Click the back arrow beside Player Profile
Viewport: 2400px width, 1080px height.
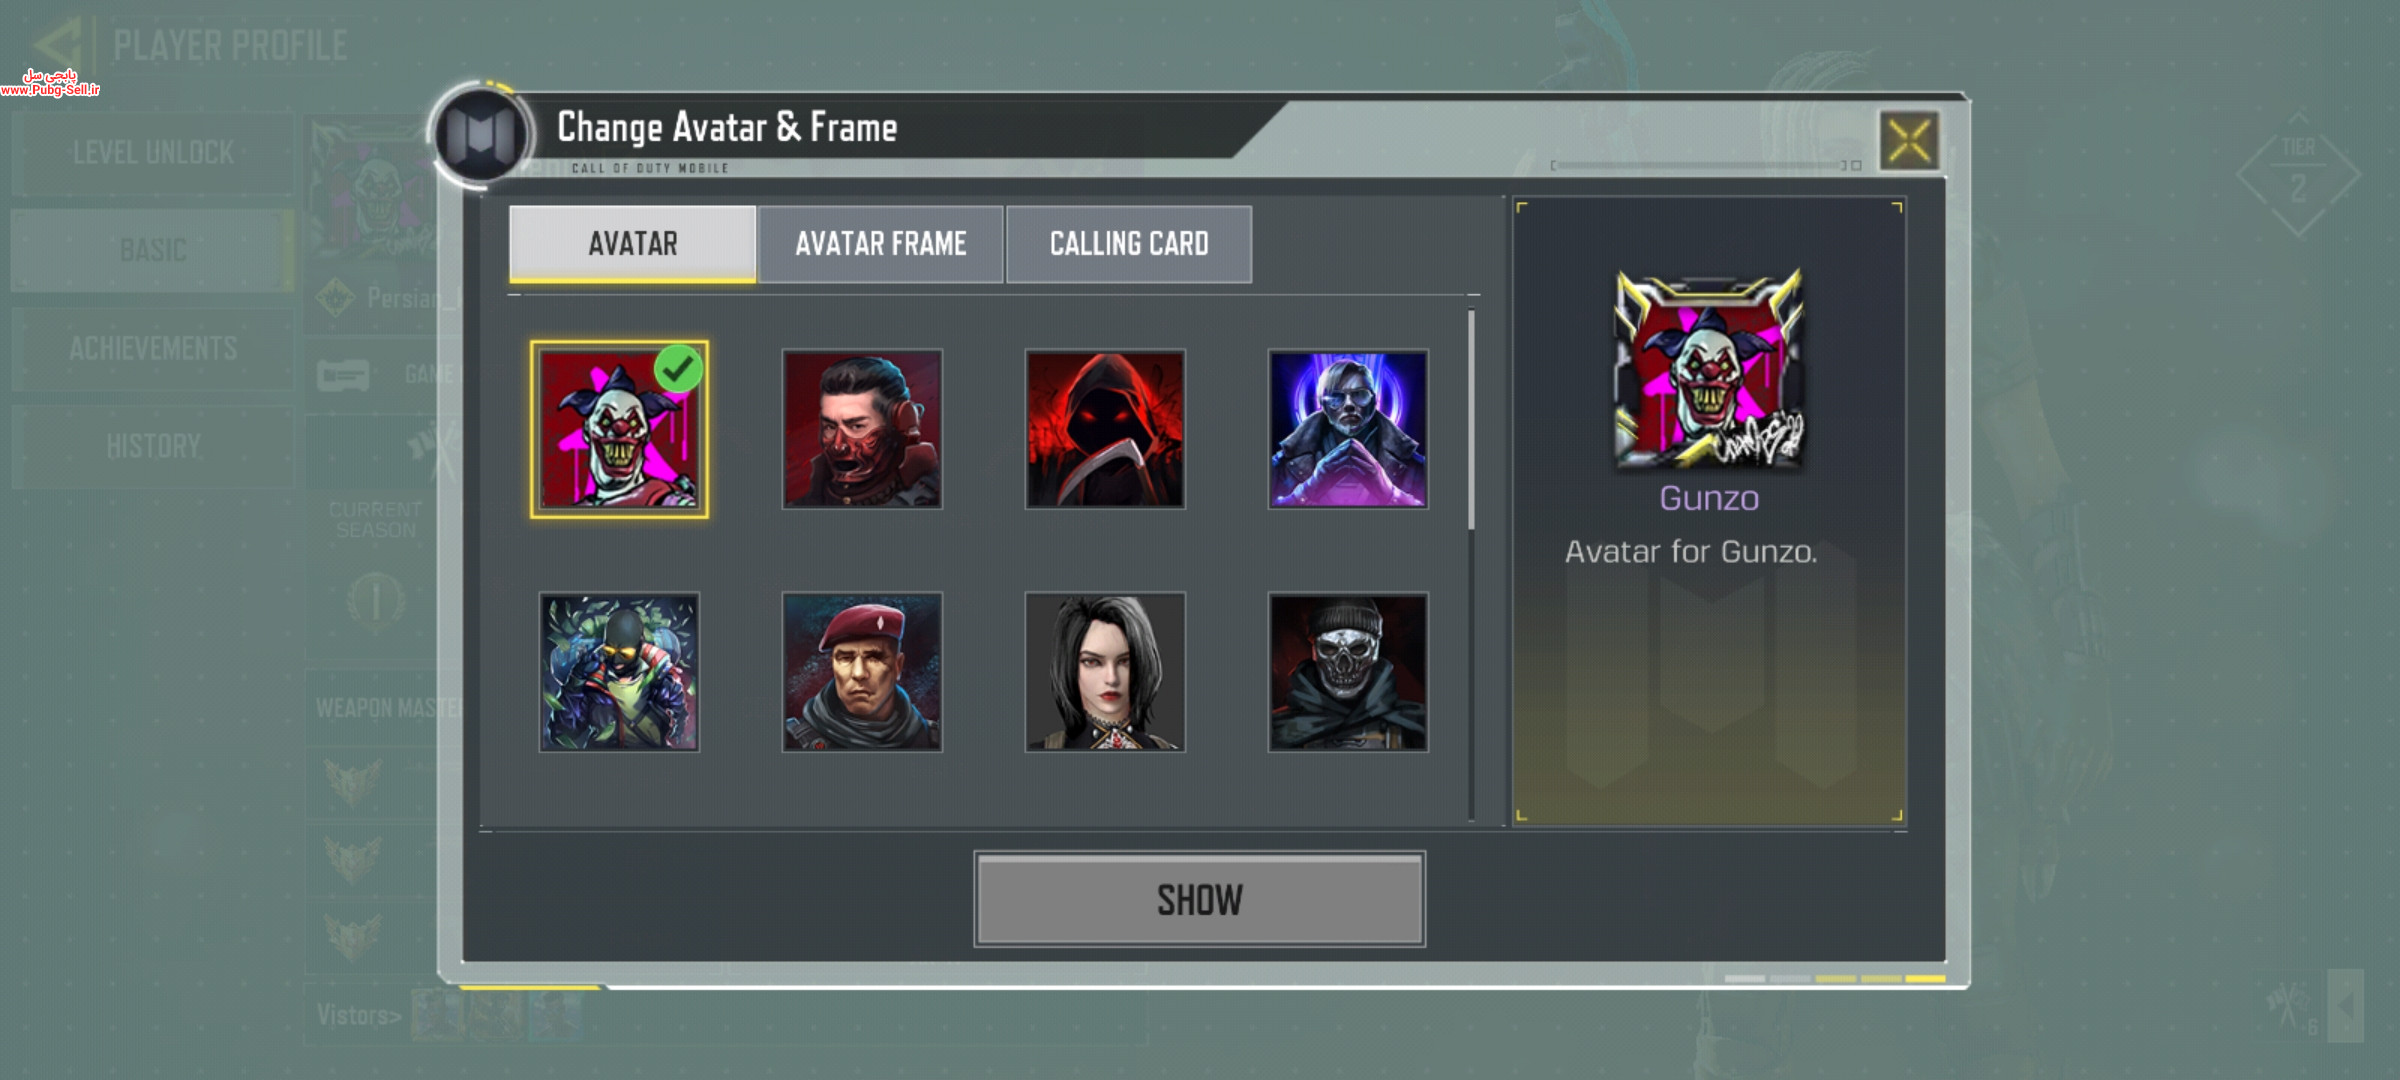click(57, 45)
